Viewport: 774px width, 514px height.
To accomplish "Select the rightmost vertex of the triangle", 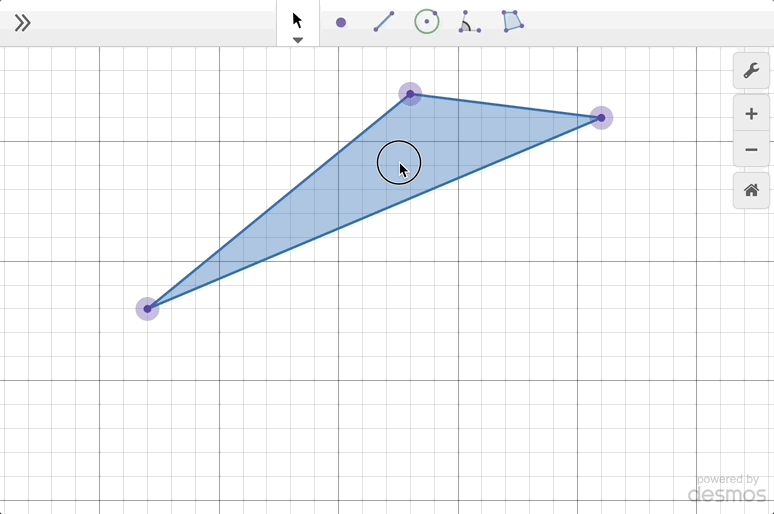I will click(601, 118).
